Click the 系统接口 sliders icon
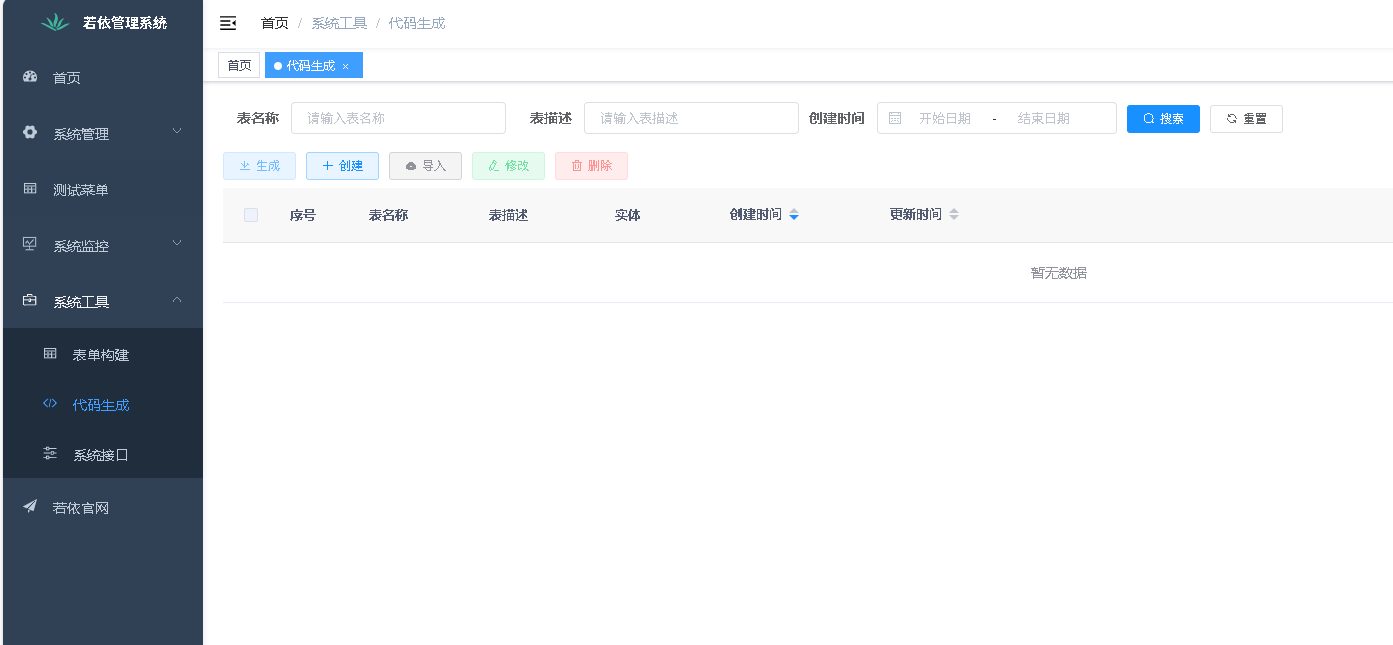 [50, 454]
